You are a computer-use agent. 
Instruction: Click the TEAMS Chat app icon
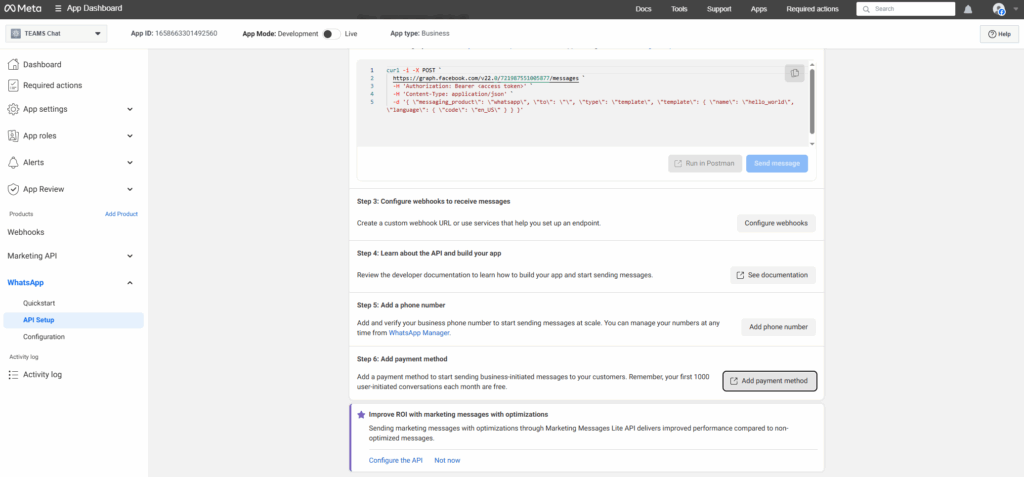click(16, 33)
